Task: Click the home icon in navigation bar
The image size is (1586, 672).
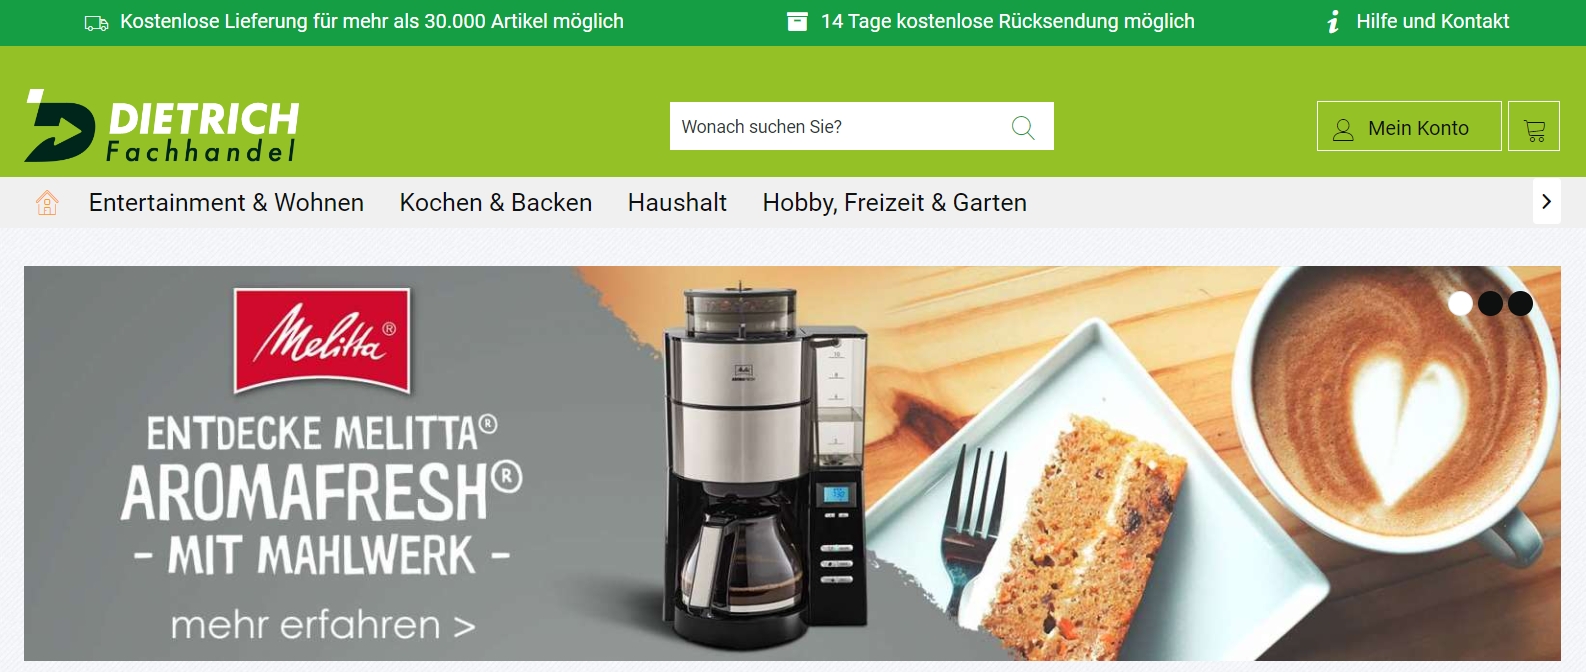Action: click(47, 203)
